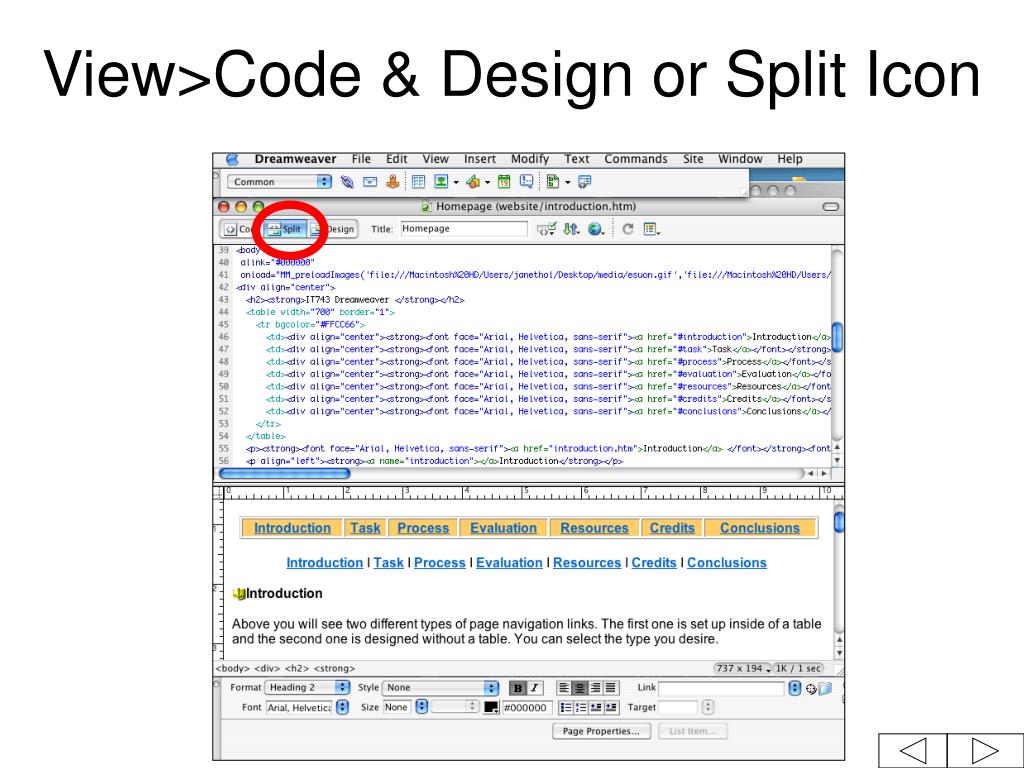The width and height of the screenshot is (1024, 768).
Task: Open the Common insert category dropdown
Action: [x=280, y=182]
